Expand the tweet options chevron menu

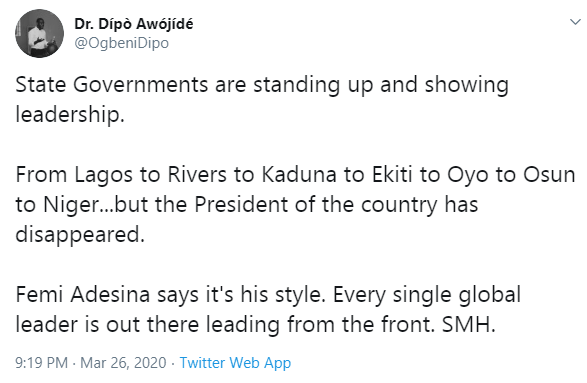[x=575, y=22]
